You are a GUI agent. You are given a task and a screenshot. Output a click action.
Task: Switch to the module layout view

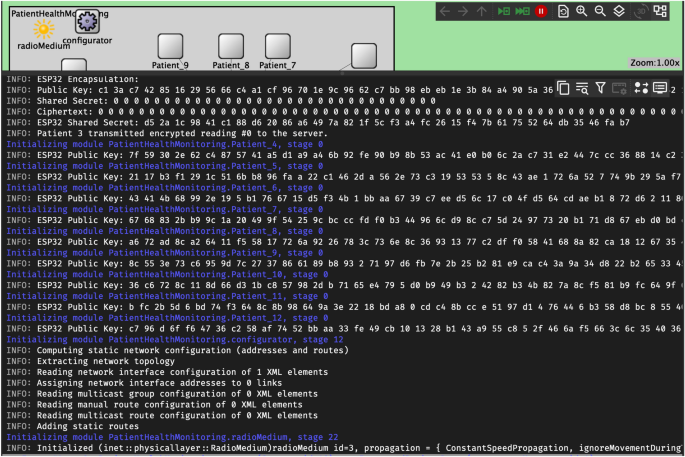pyautogui.click(x=660, y=11)
